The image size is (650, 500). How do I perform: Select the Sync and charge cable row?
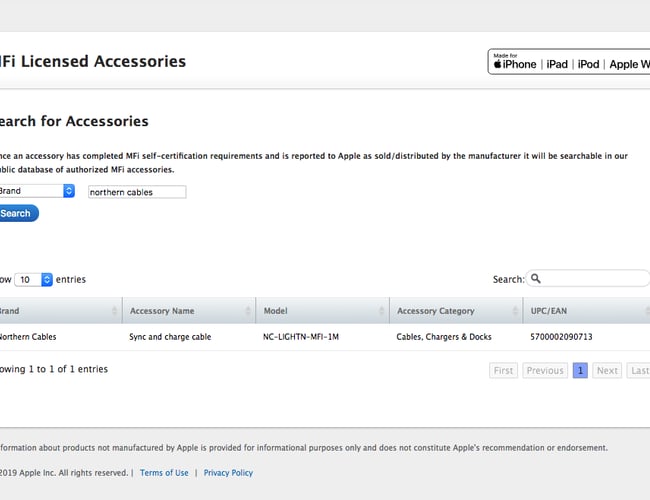170,337
